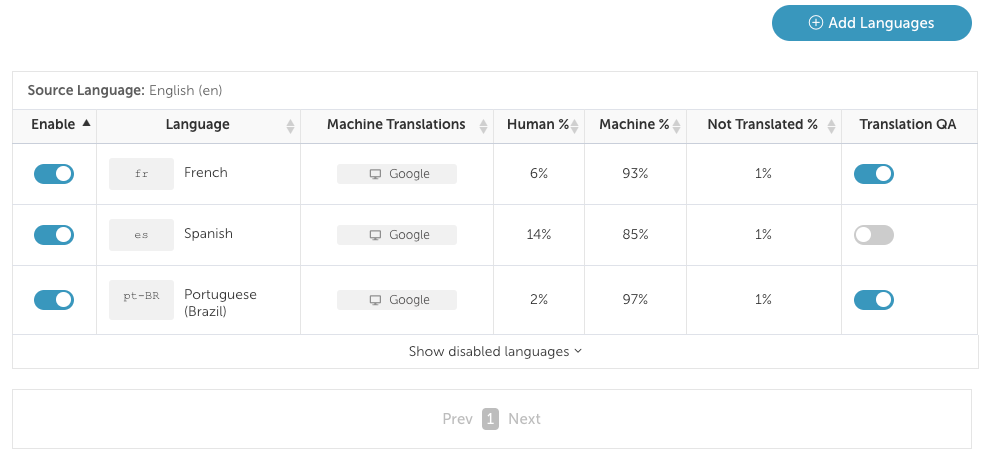Viewport: 986px width, 457px height.
Task: Sort by Machine Translations column arrows
Action: 484,126
